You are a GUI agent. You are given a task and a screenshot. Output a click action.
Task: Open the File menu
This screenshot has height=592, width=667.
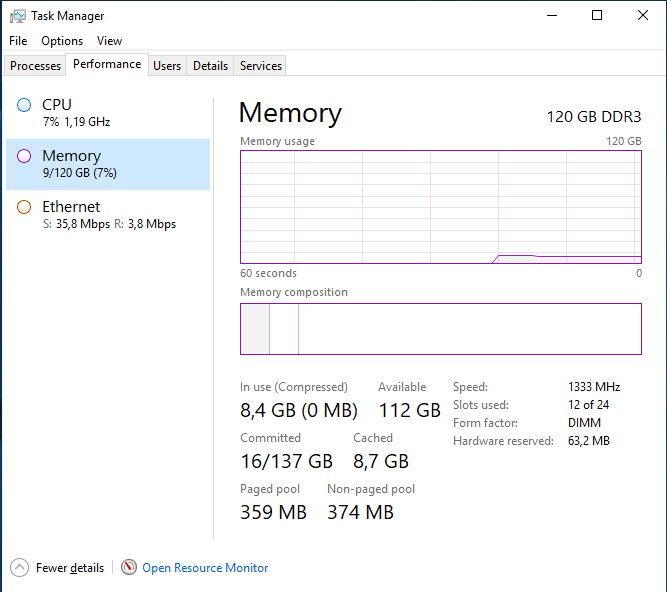pyautogui.click(x=18, y=41)
